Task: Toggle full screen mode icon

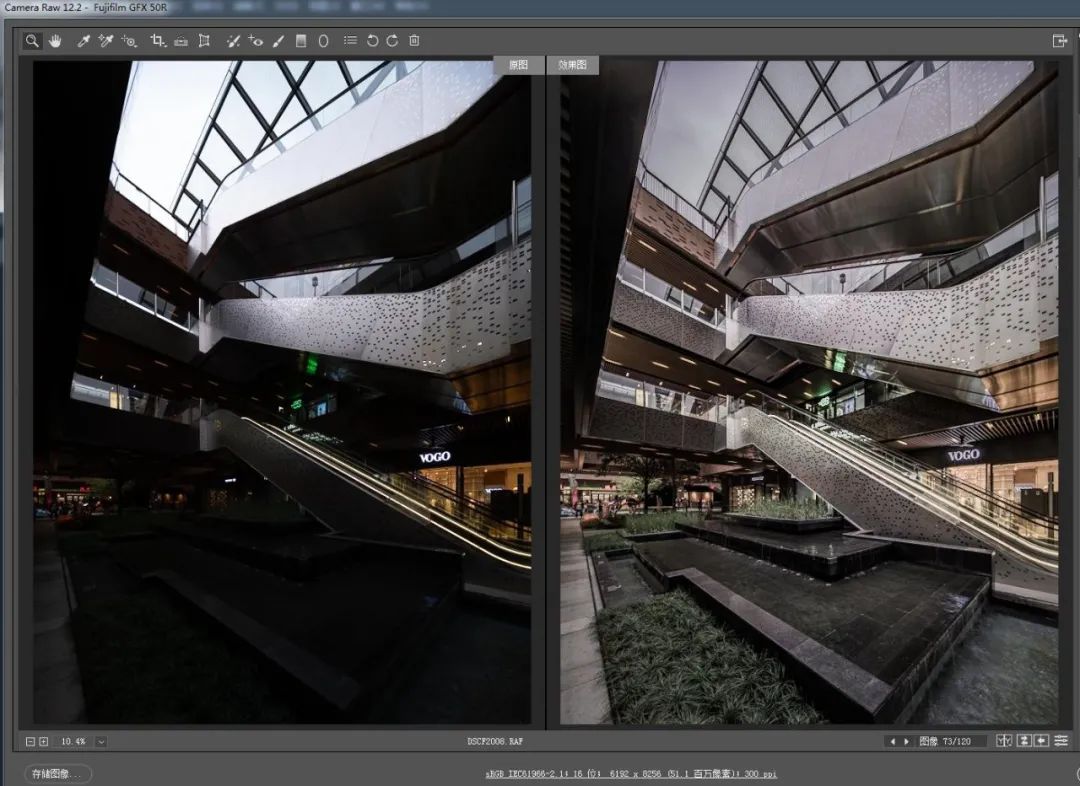Action: point(1059,41)
